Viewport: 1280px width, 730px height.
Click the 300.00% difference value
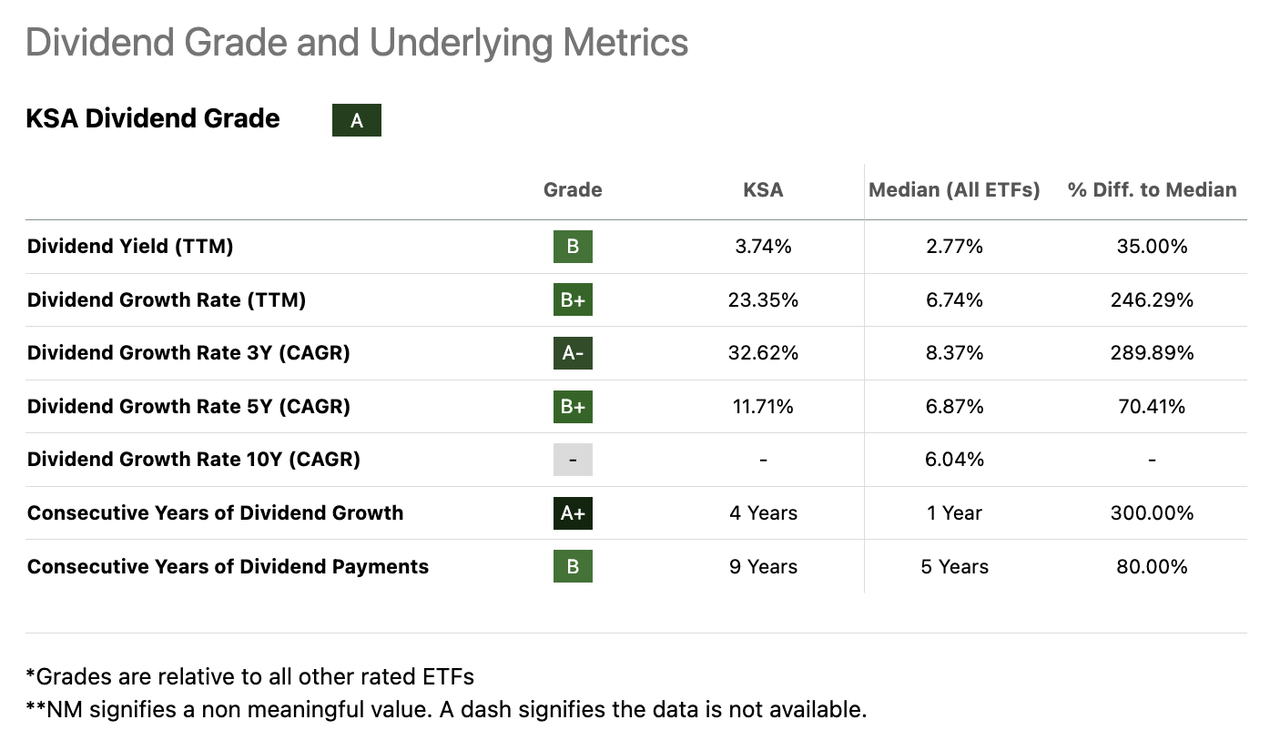tap(1152, 513)
